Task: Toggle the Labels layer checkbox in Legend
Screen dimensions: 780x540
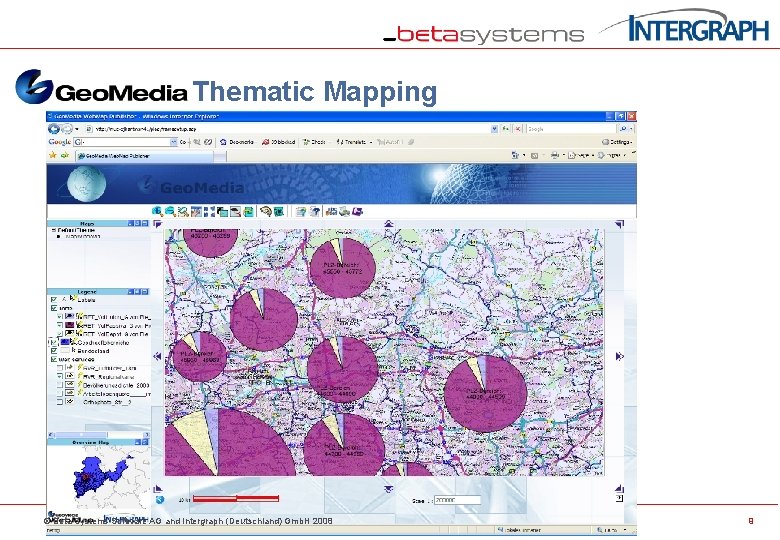Action: pos(54,300)
